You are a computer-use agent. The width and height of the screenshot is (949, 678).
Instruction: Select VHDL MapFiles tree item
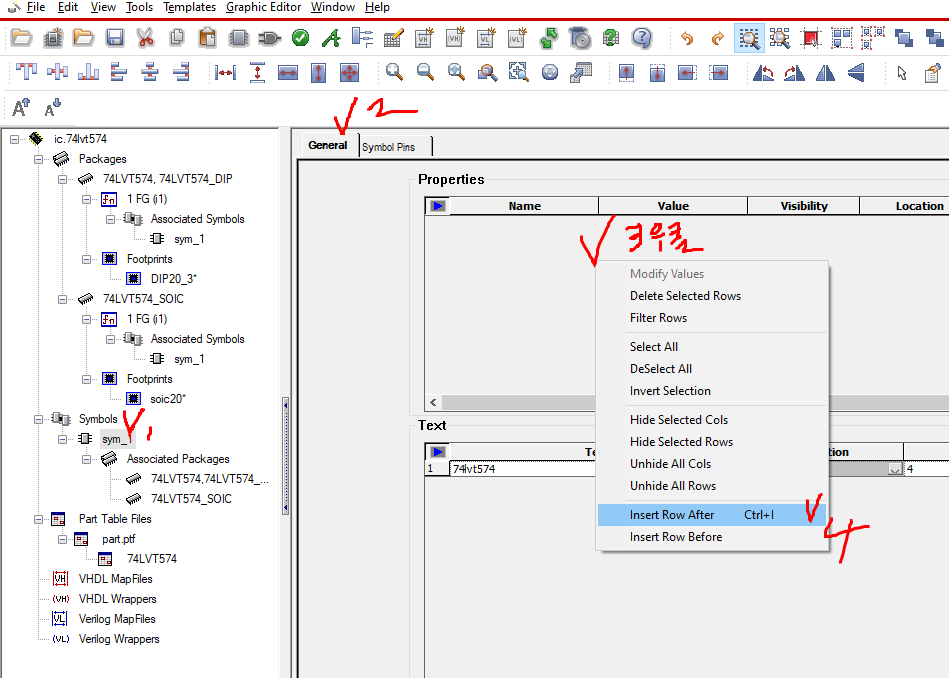115,579
